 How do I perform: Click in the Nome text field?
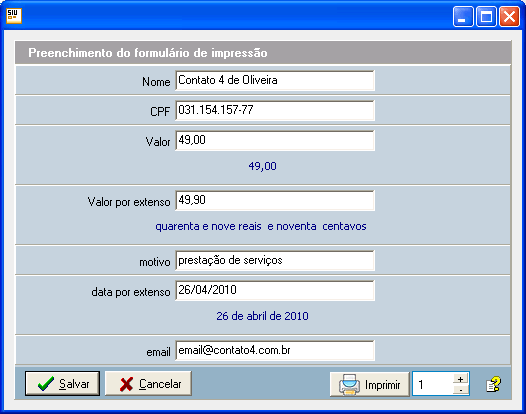coord(275,81)
